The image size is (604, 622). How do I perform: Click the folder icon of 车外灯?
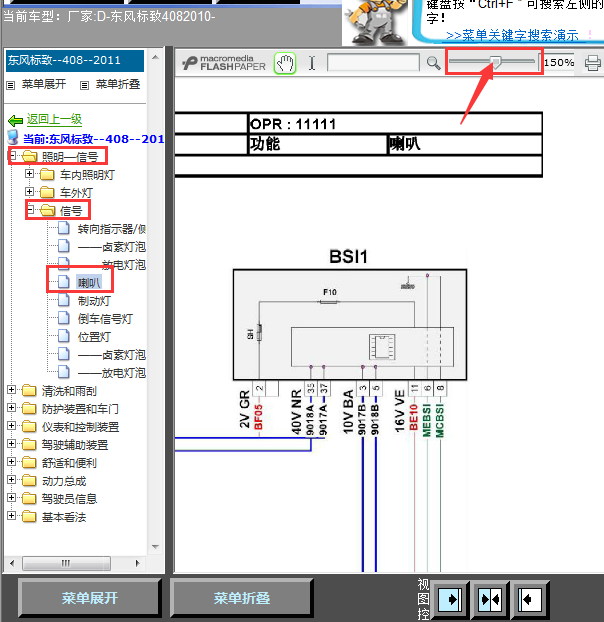[x=47, y=192]
